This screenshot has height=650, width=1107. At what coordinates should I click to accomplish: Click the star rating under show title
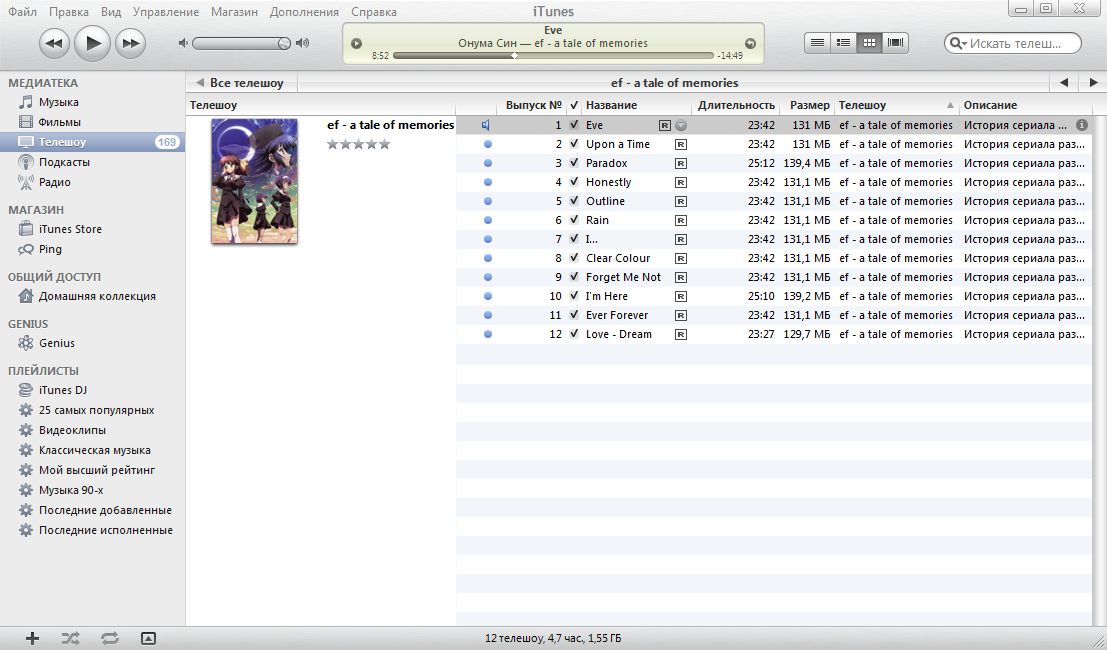point(358,145)
